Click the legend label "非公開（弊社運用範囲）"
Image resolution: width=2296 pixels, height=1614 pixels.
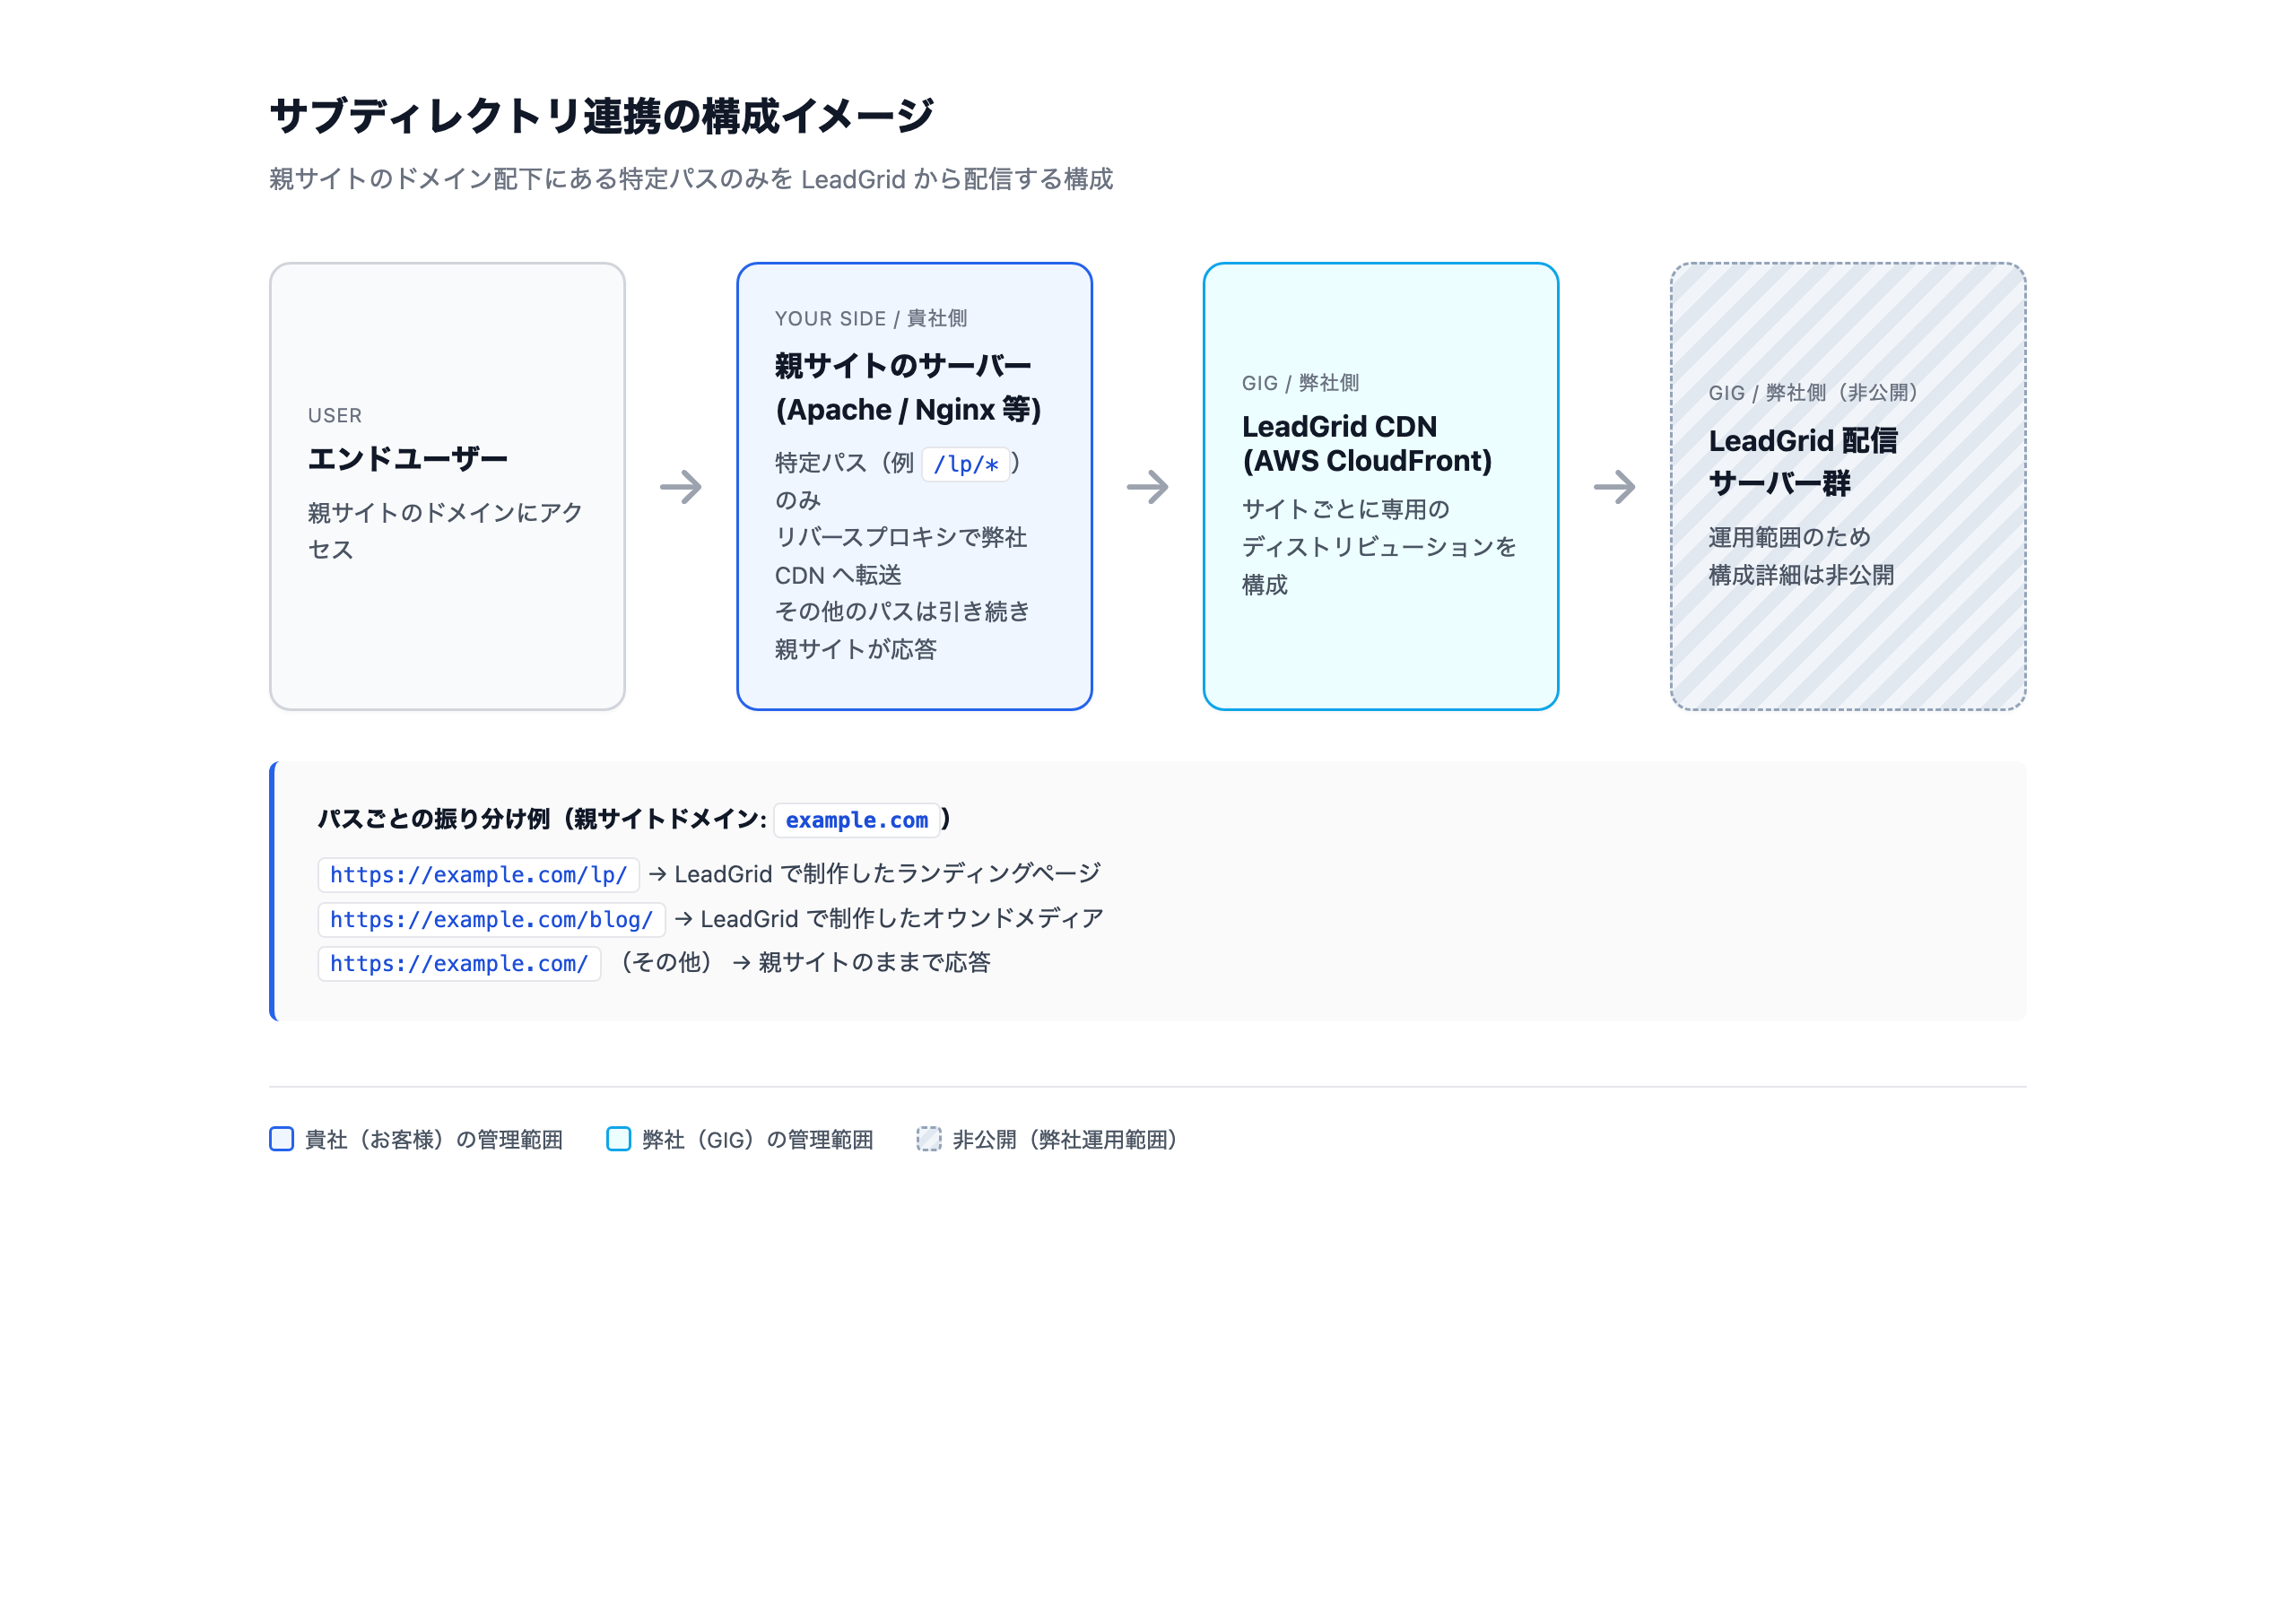point(1067,1140)
